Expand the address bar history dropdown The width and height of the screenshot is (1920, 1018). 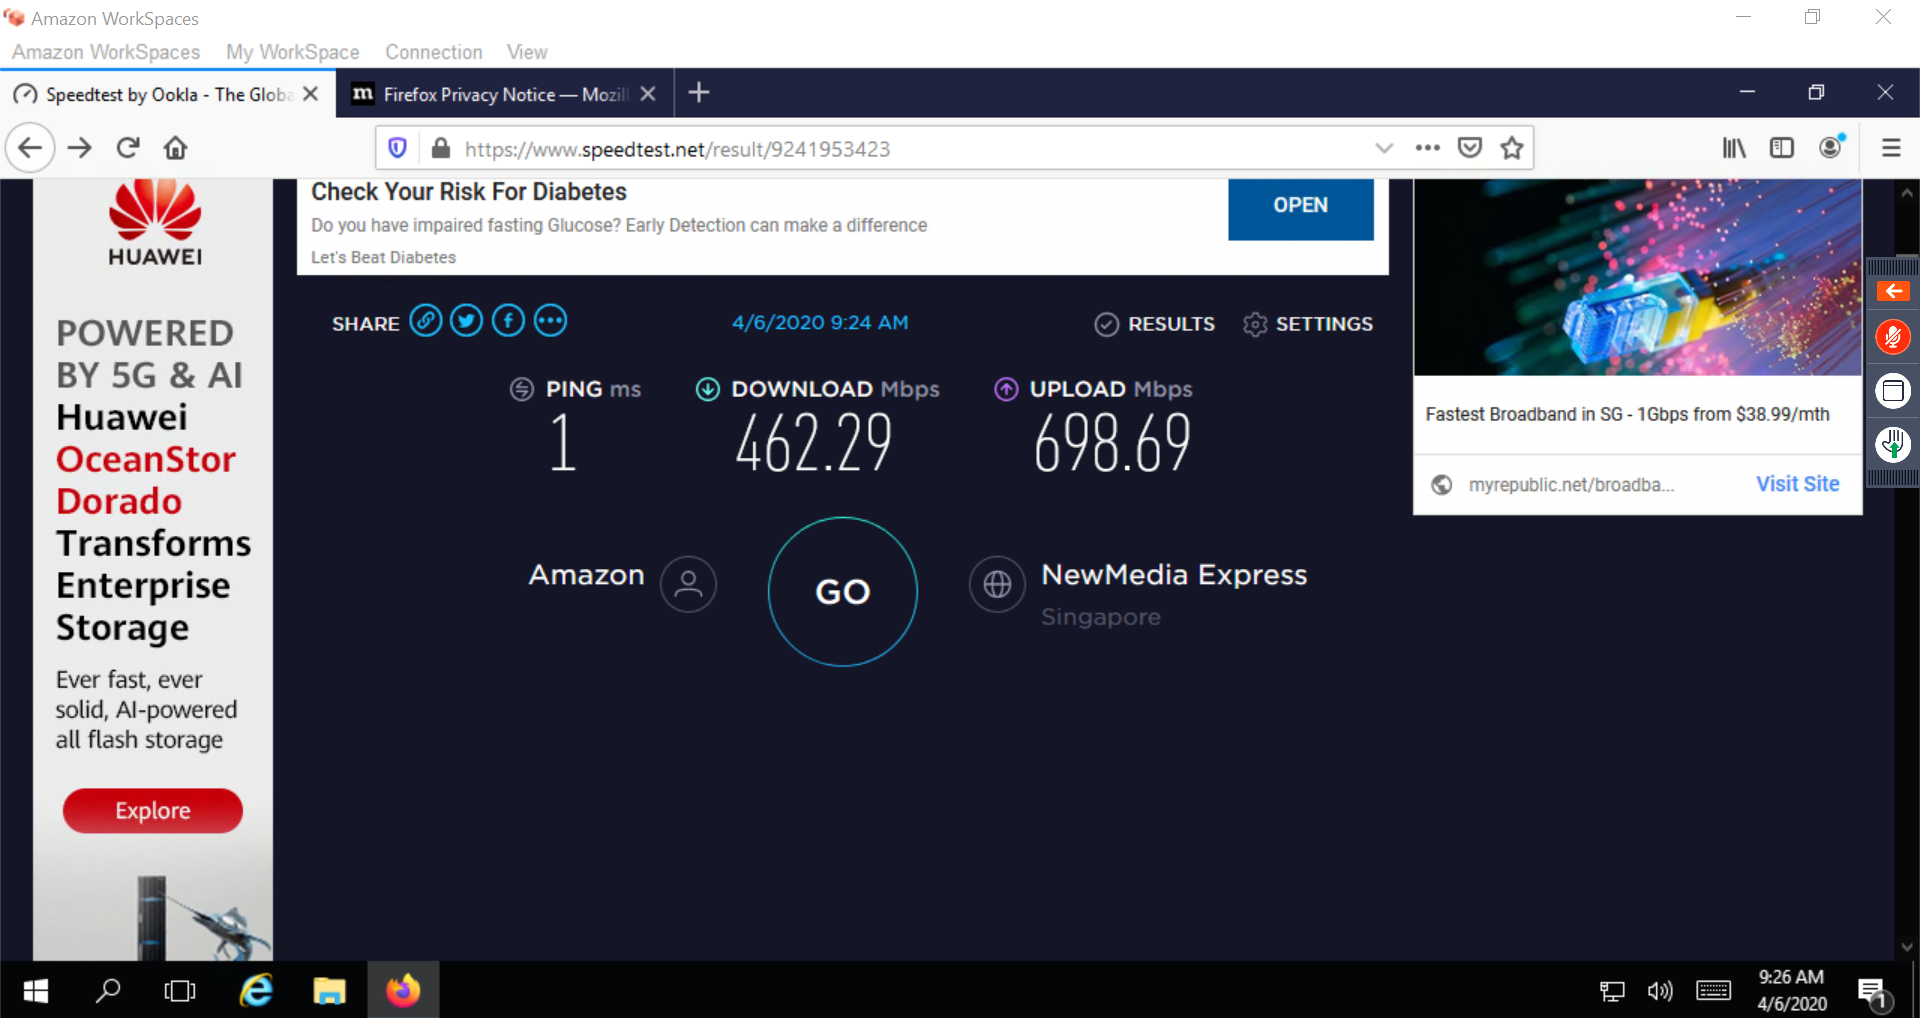click(1384, 148)
